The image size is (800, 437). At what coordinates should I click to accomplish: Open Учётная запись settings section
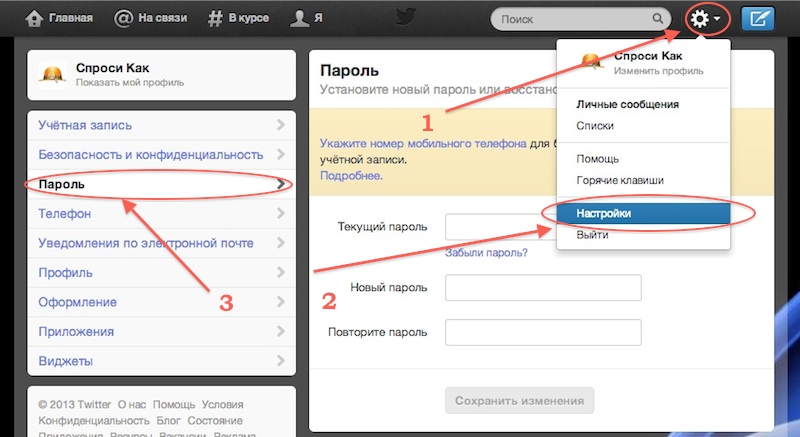161,125
